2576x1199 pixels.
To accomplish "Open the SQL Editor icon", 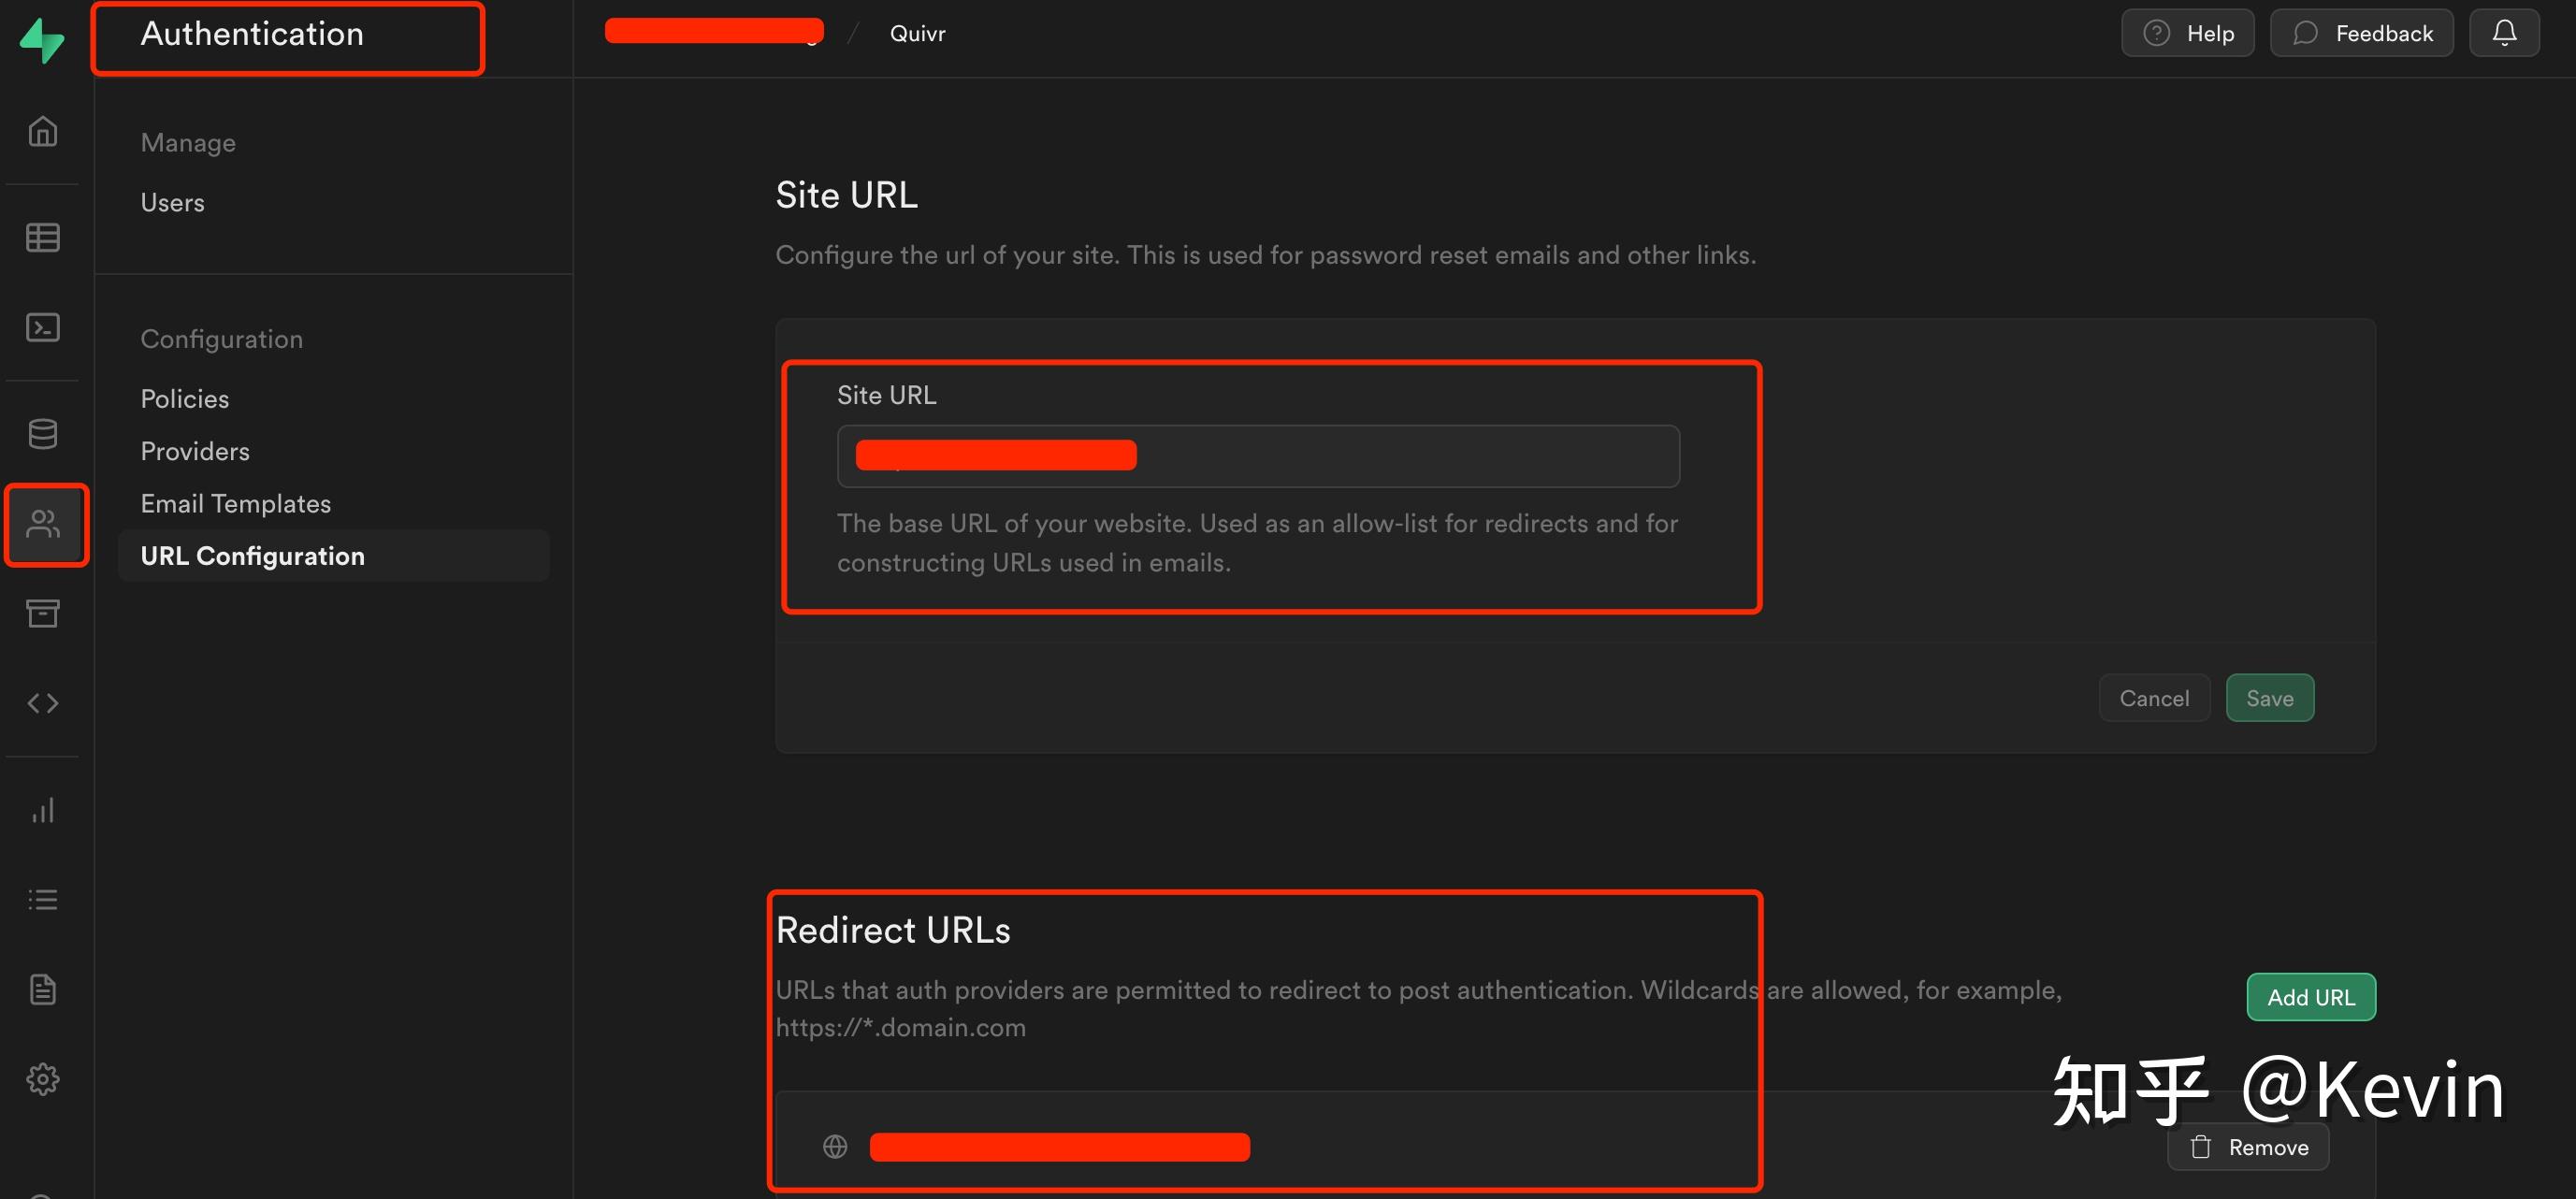I will (x=42, y=327).
